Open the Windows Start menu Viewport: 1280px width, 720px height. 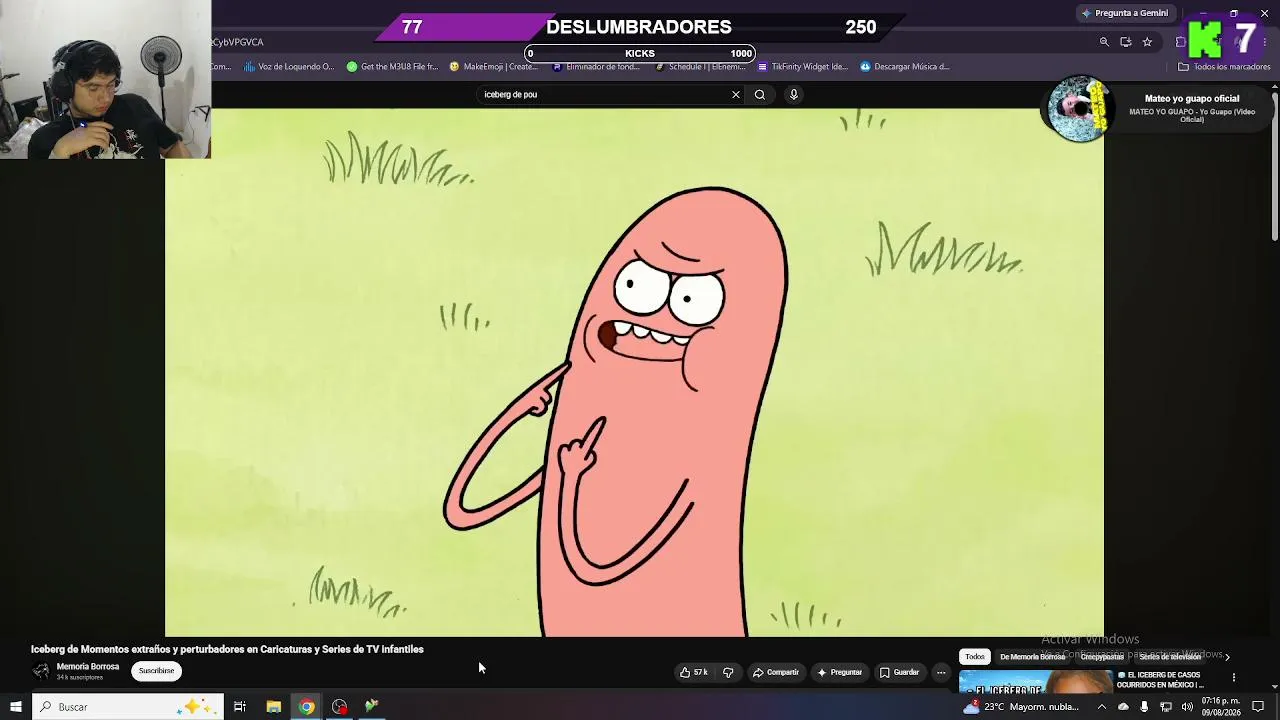pyautogui.click(x=15, y=707)
